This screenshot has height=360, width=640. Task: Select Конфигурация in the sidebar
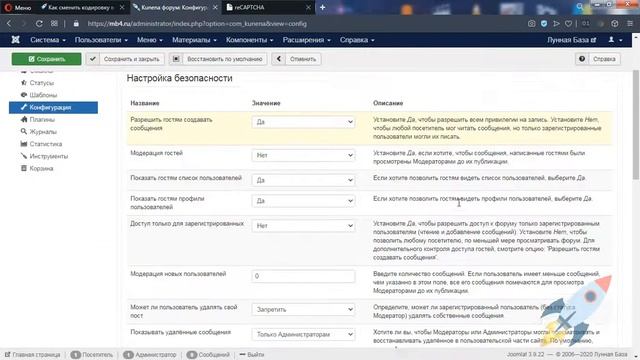point(53,107)
